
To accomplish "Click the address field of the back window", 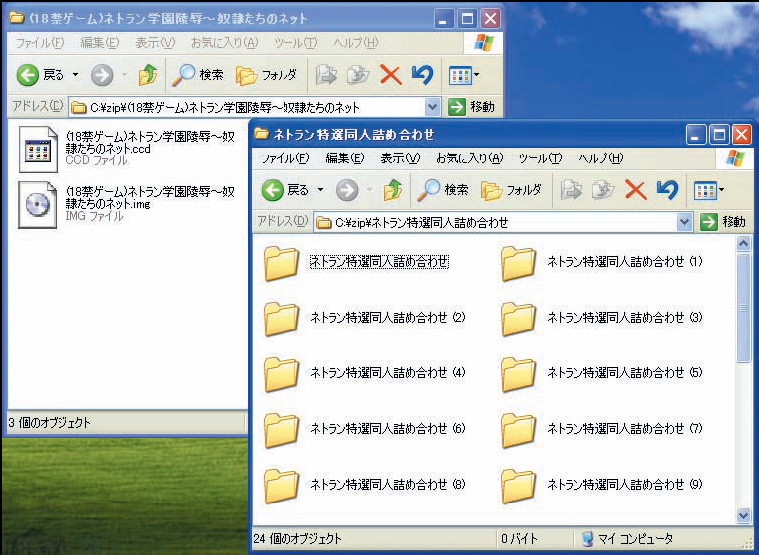I will tap(254, 107).
